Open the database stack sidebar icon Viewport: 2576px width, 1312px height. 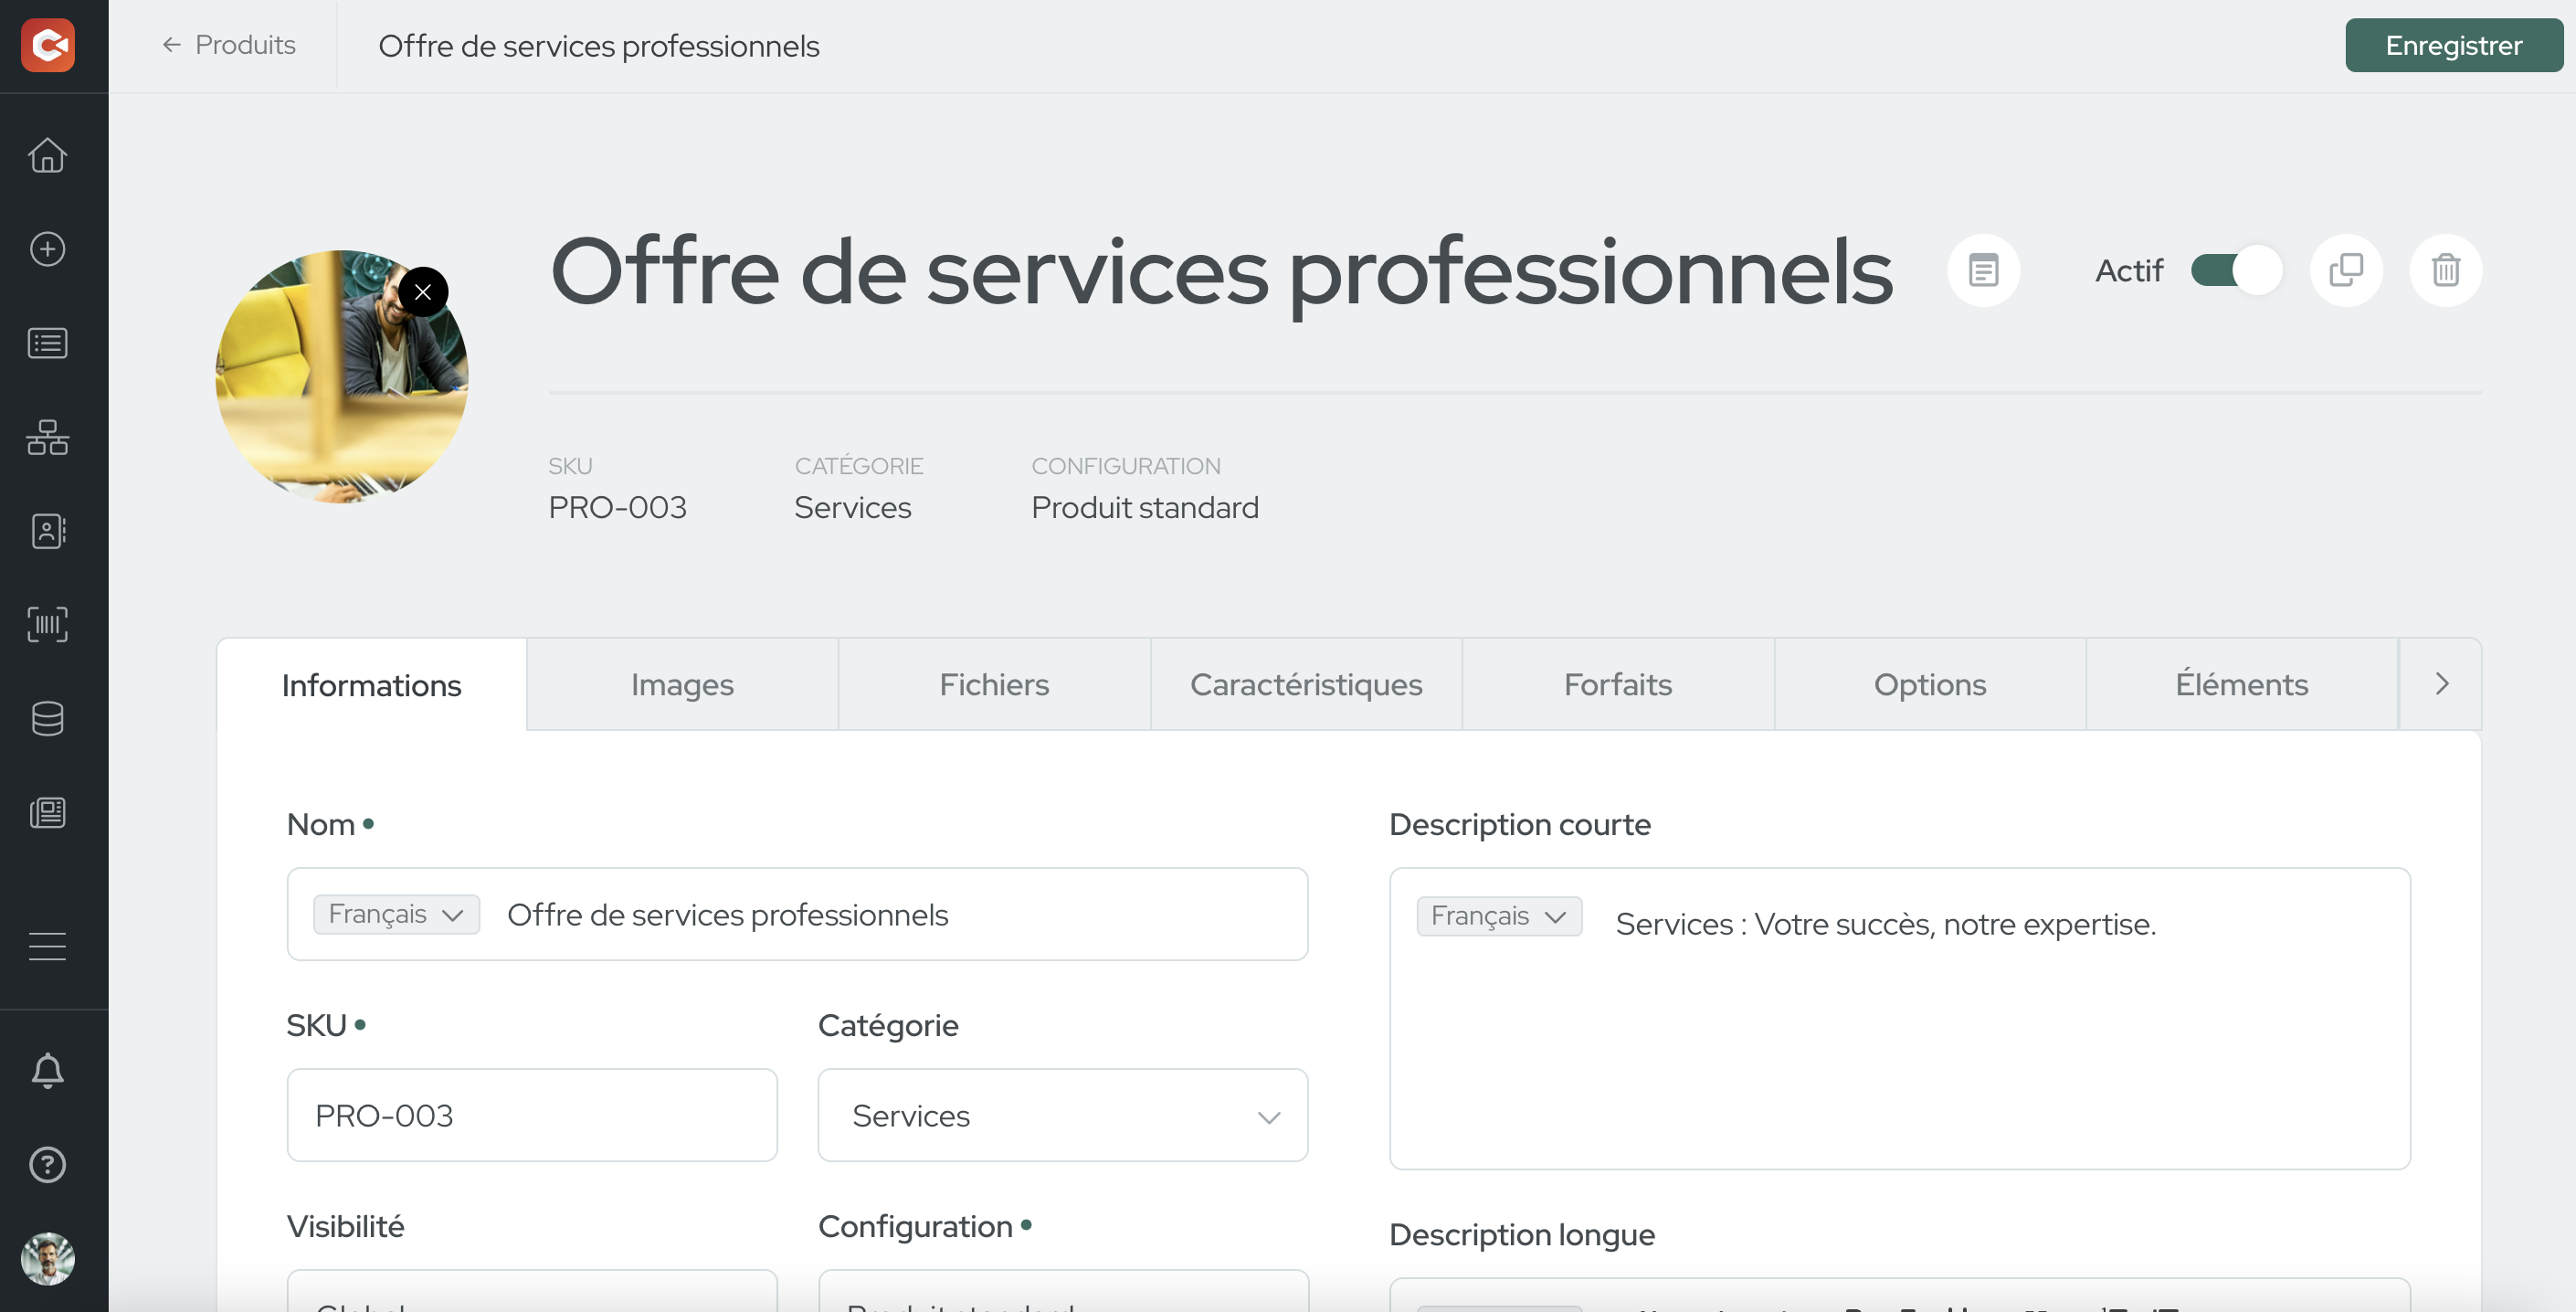coord(47,718)
